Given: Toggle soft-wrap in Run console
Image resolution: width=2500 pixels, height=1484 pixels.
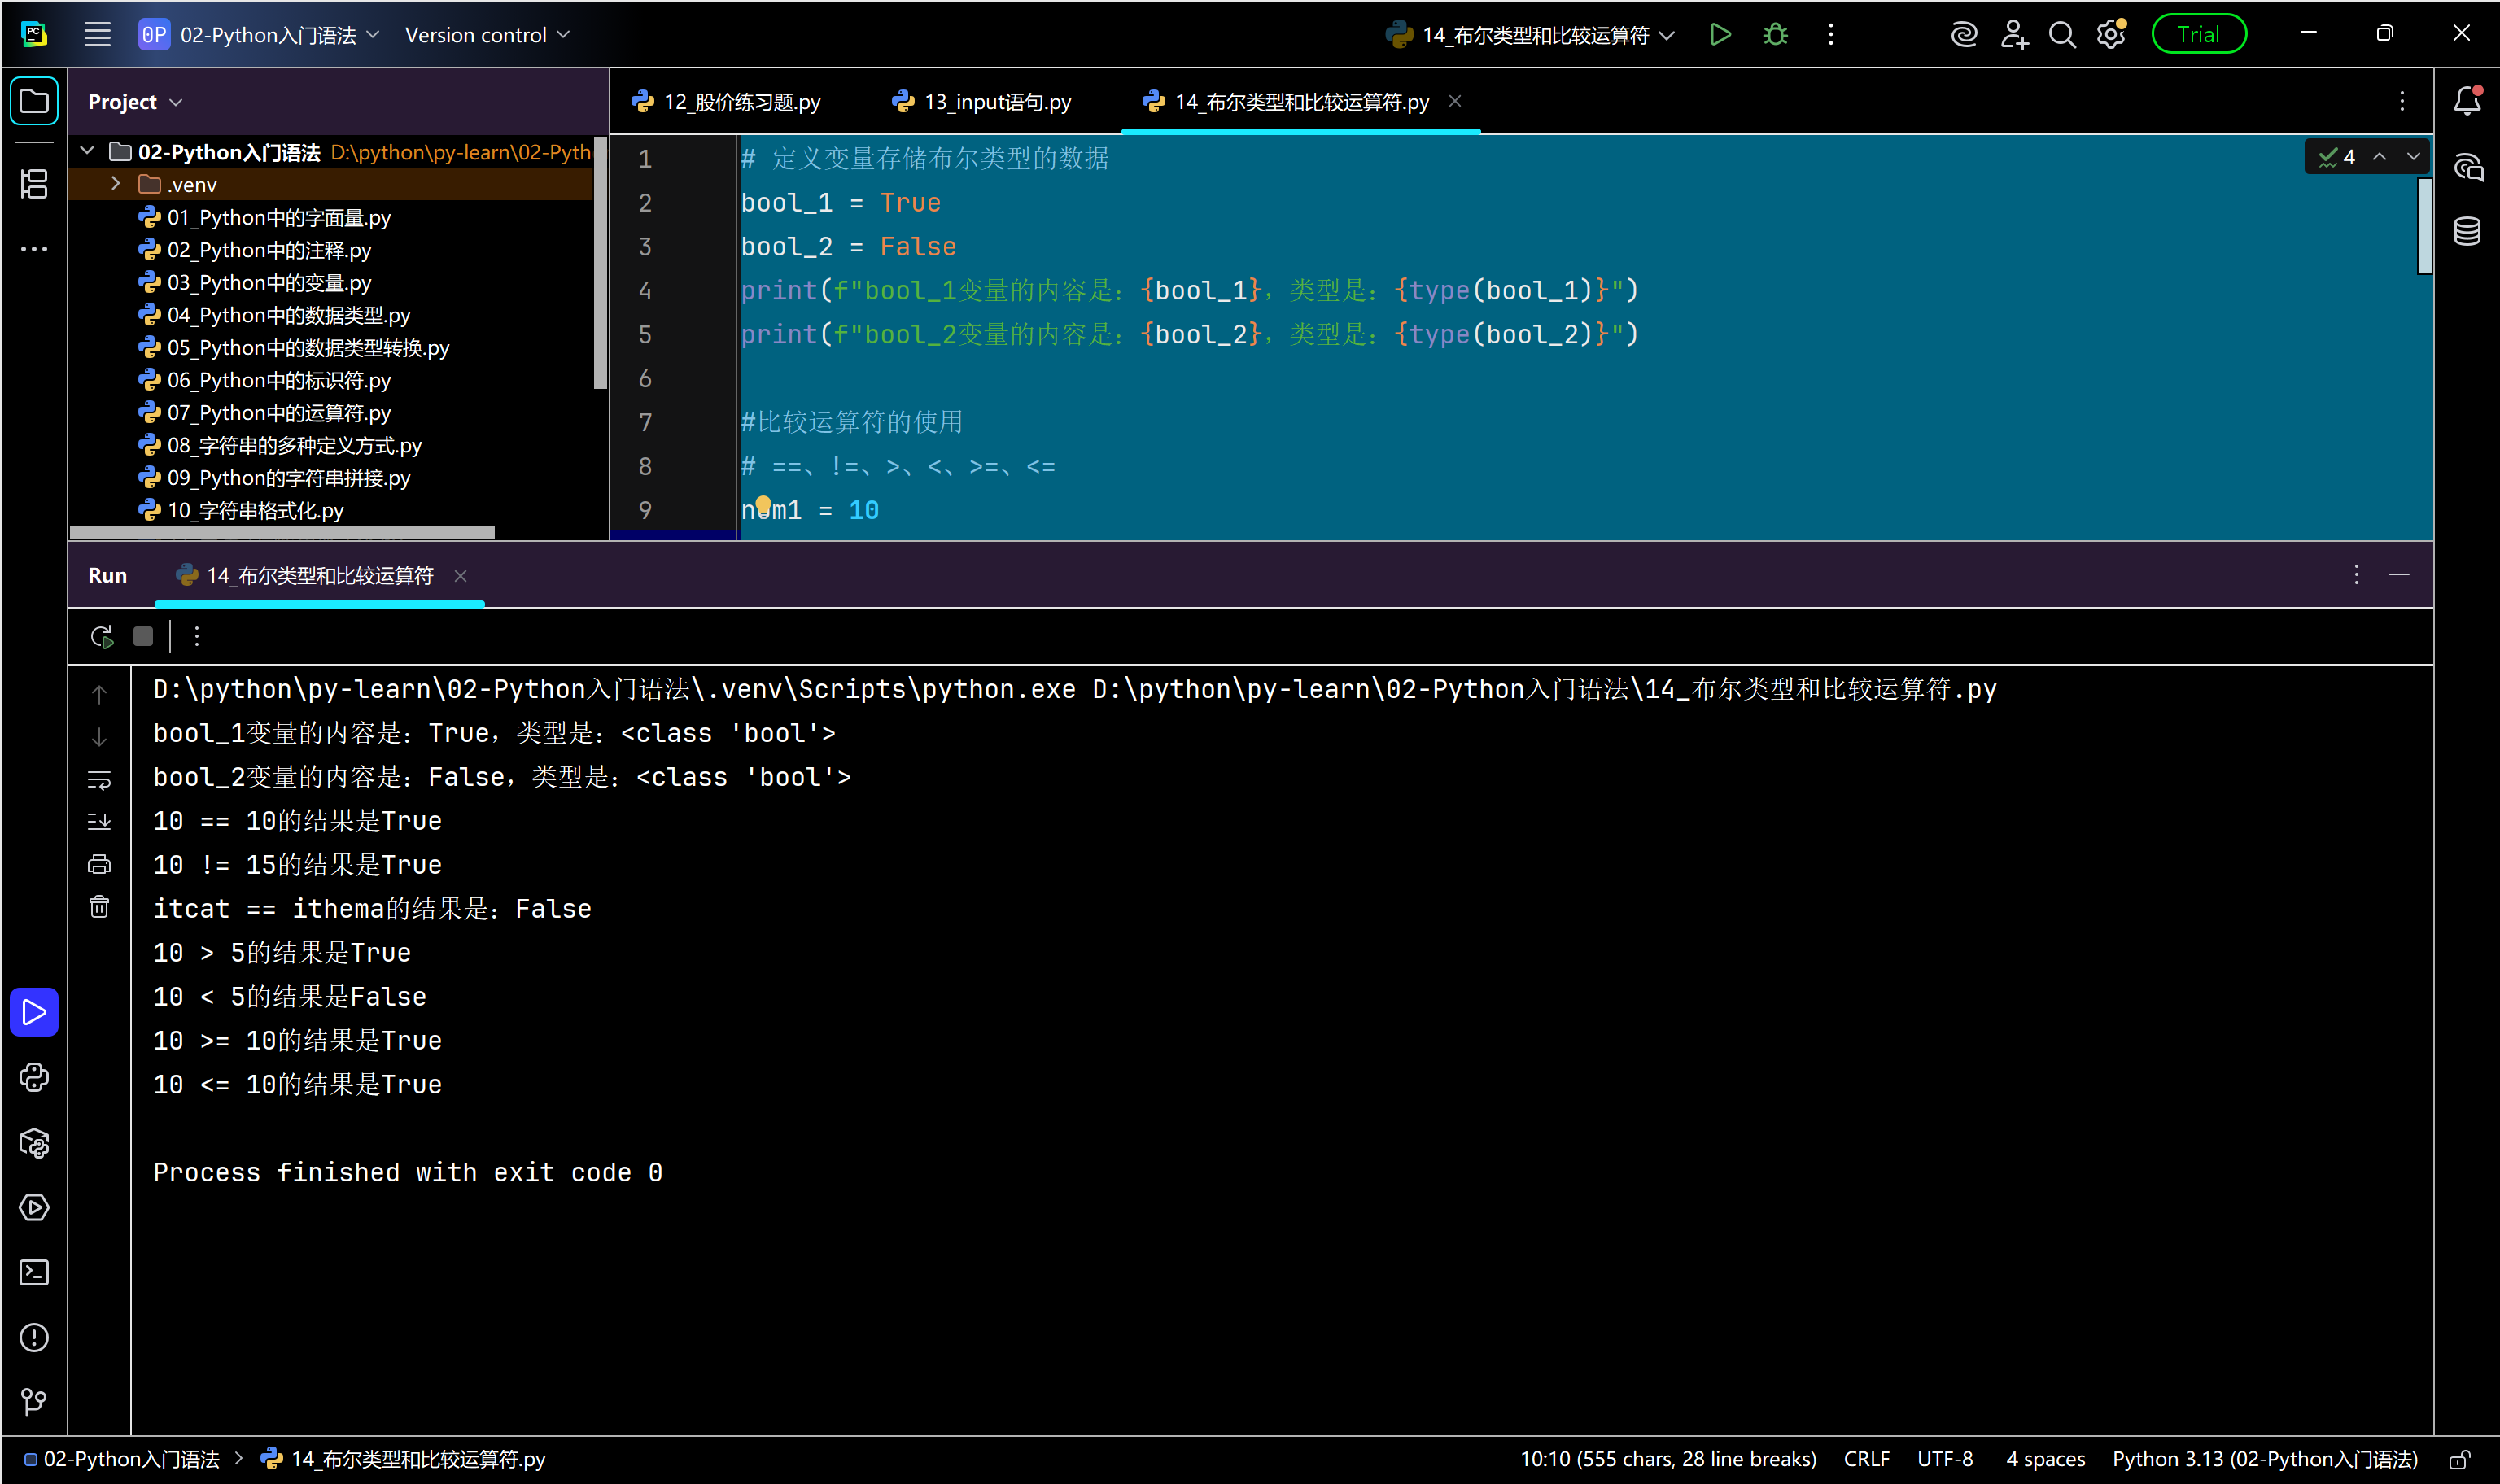Looking at the screenshot, I should pyautogui.click(x=99, y=779).
